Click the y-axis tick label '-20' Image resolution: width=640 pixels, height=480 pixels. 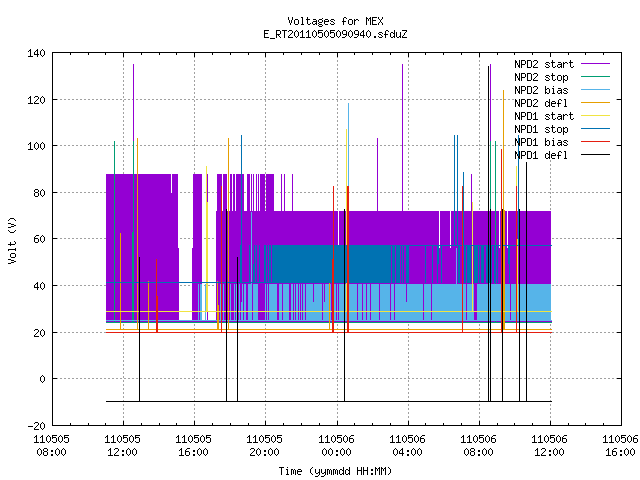click(36, 426)
